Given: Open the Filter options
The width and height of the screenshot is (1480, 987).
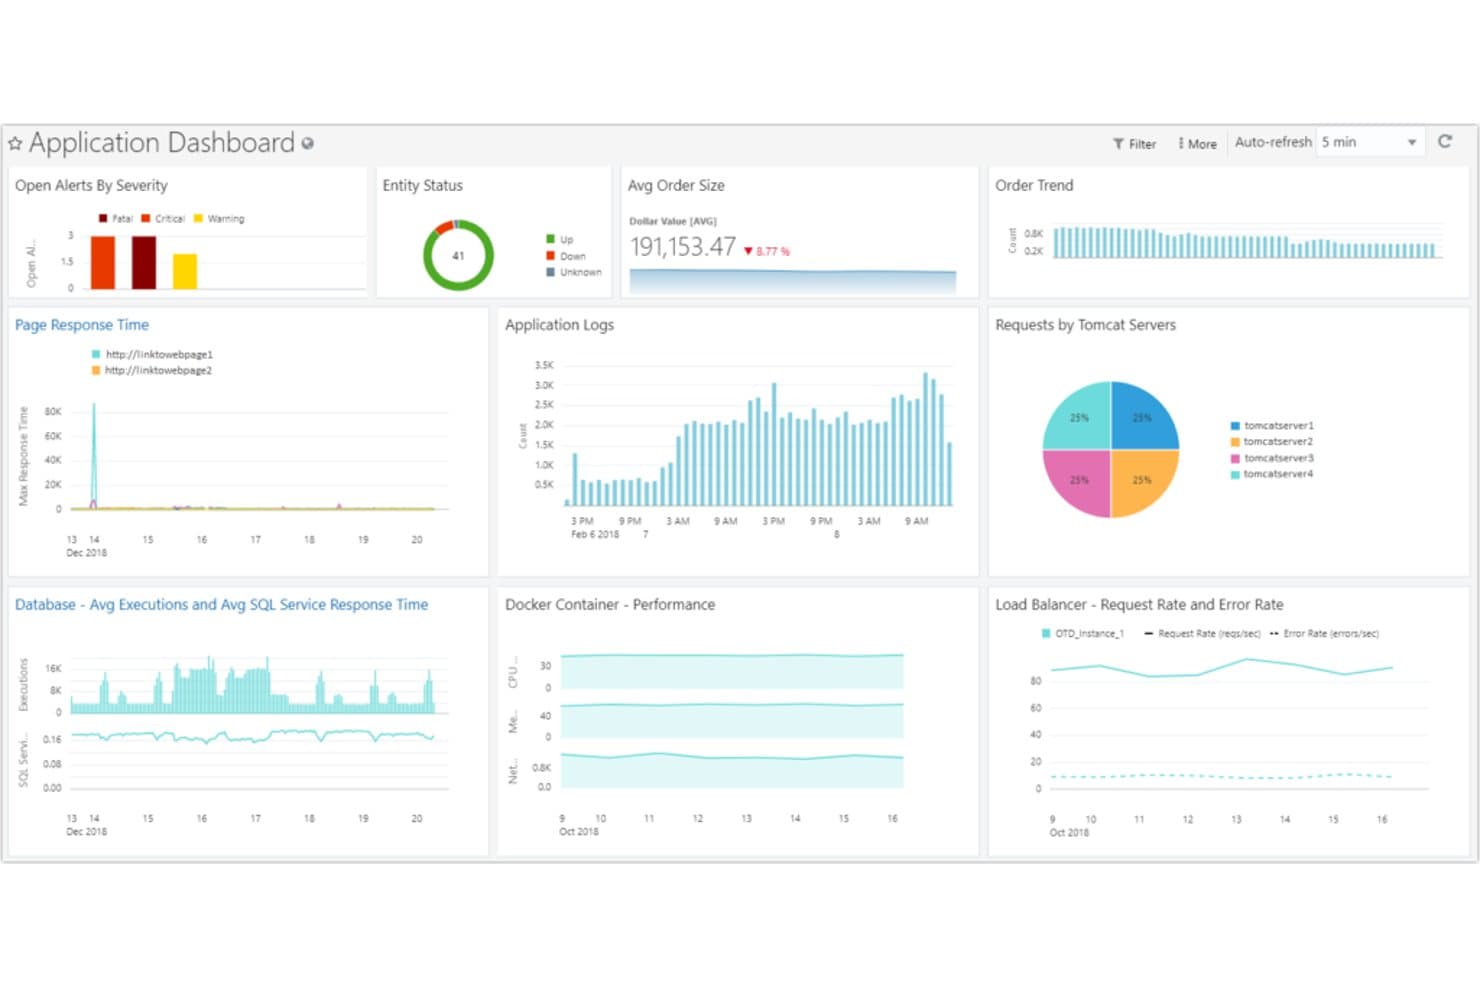Looking at the screenshot, I should (1134, 144).
